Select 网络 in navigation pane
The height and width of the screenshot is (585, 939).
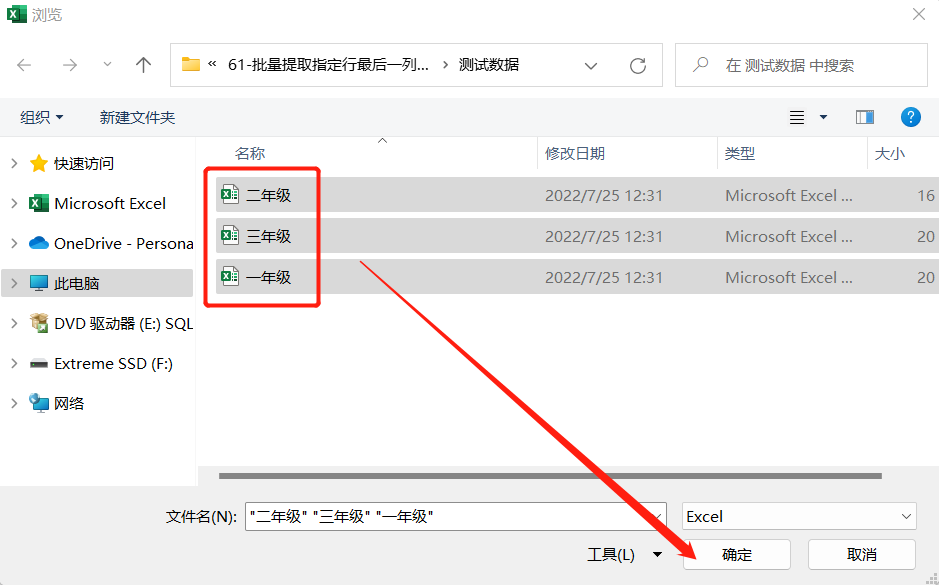(69, 404)
